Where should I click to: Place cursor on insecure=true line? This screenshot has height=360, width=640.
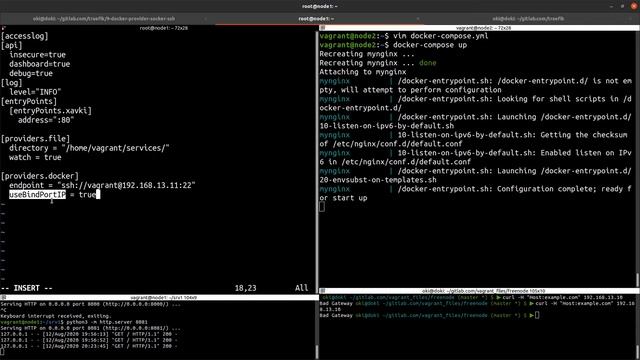tap(38, 55)
